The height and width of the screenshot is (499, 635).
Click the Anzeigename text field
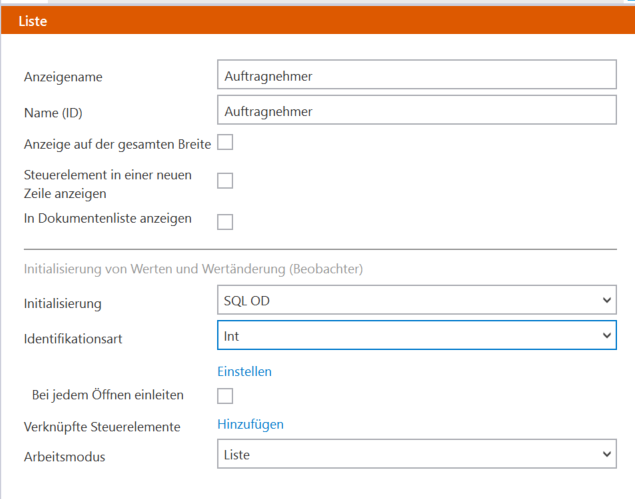[x=417, y=75]
